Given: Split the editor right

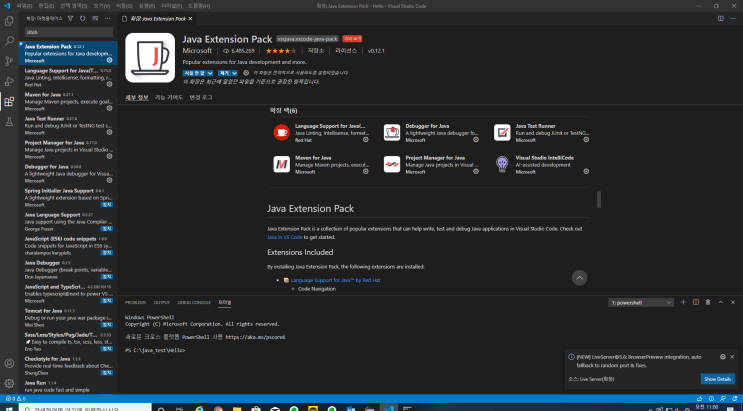Looking at the screenshot, I should pos(720,18).
